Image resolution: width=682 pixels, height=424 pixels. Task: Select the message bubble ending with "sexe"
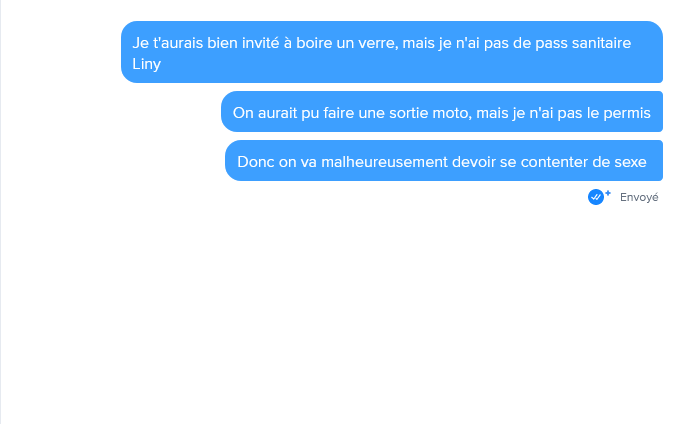click(x=444, y=160)
